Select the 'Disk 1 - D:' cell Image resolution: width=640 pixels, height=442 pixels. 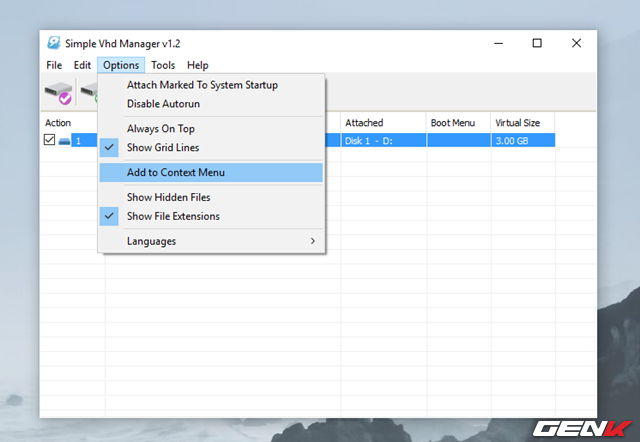pyautogui.click(x=384, y=141)
